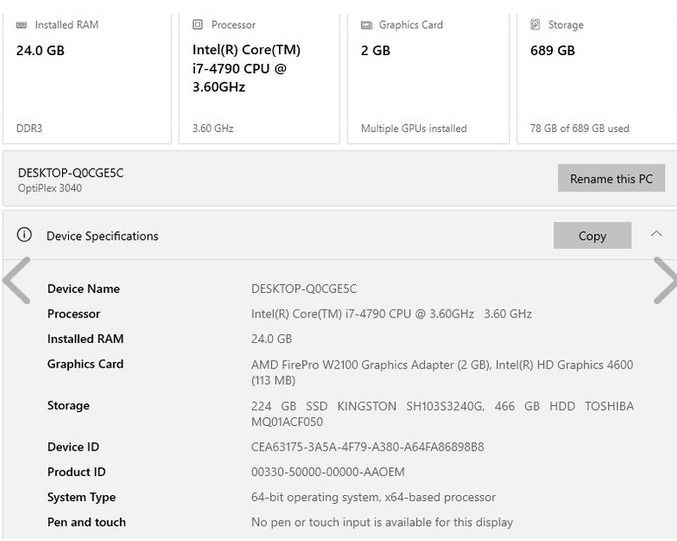Click 3.60 GHz at Processor card bottom
The width and height of the screenshot is (677, 541).
[x=213, y=128]
